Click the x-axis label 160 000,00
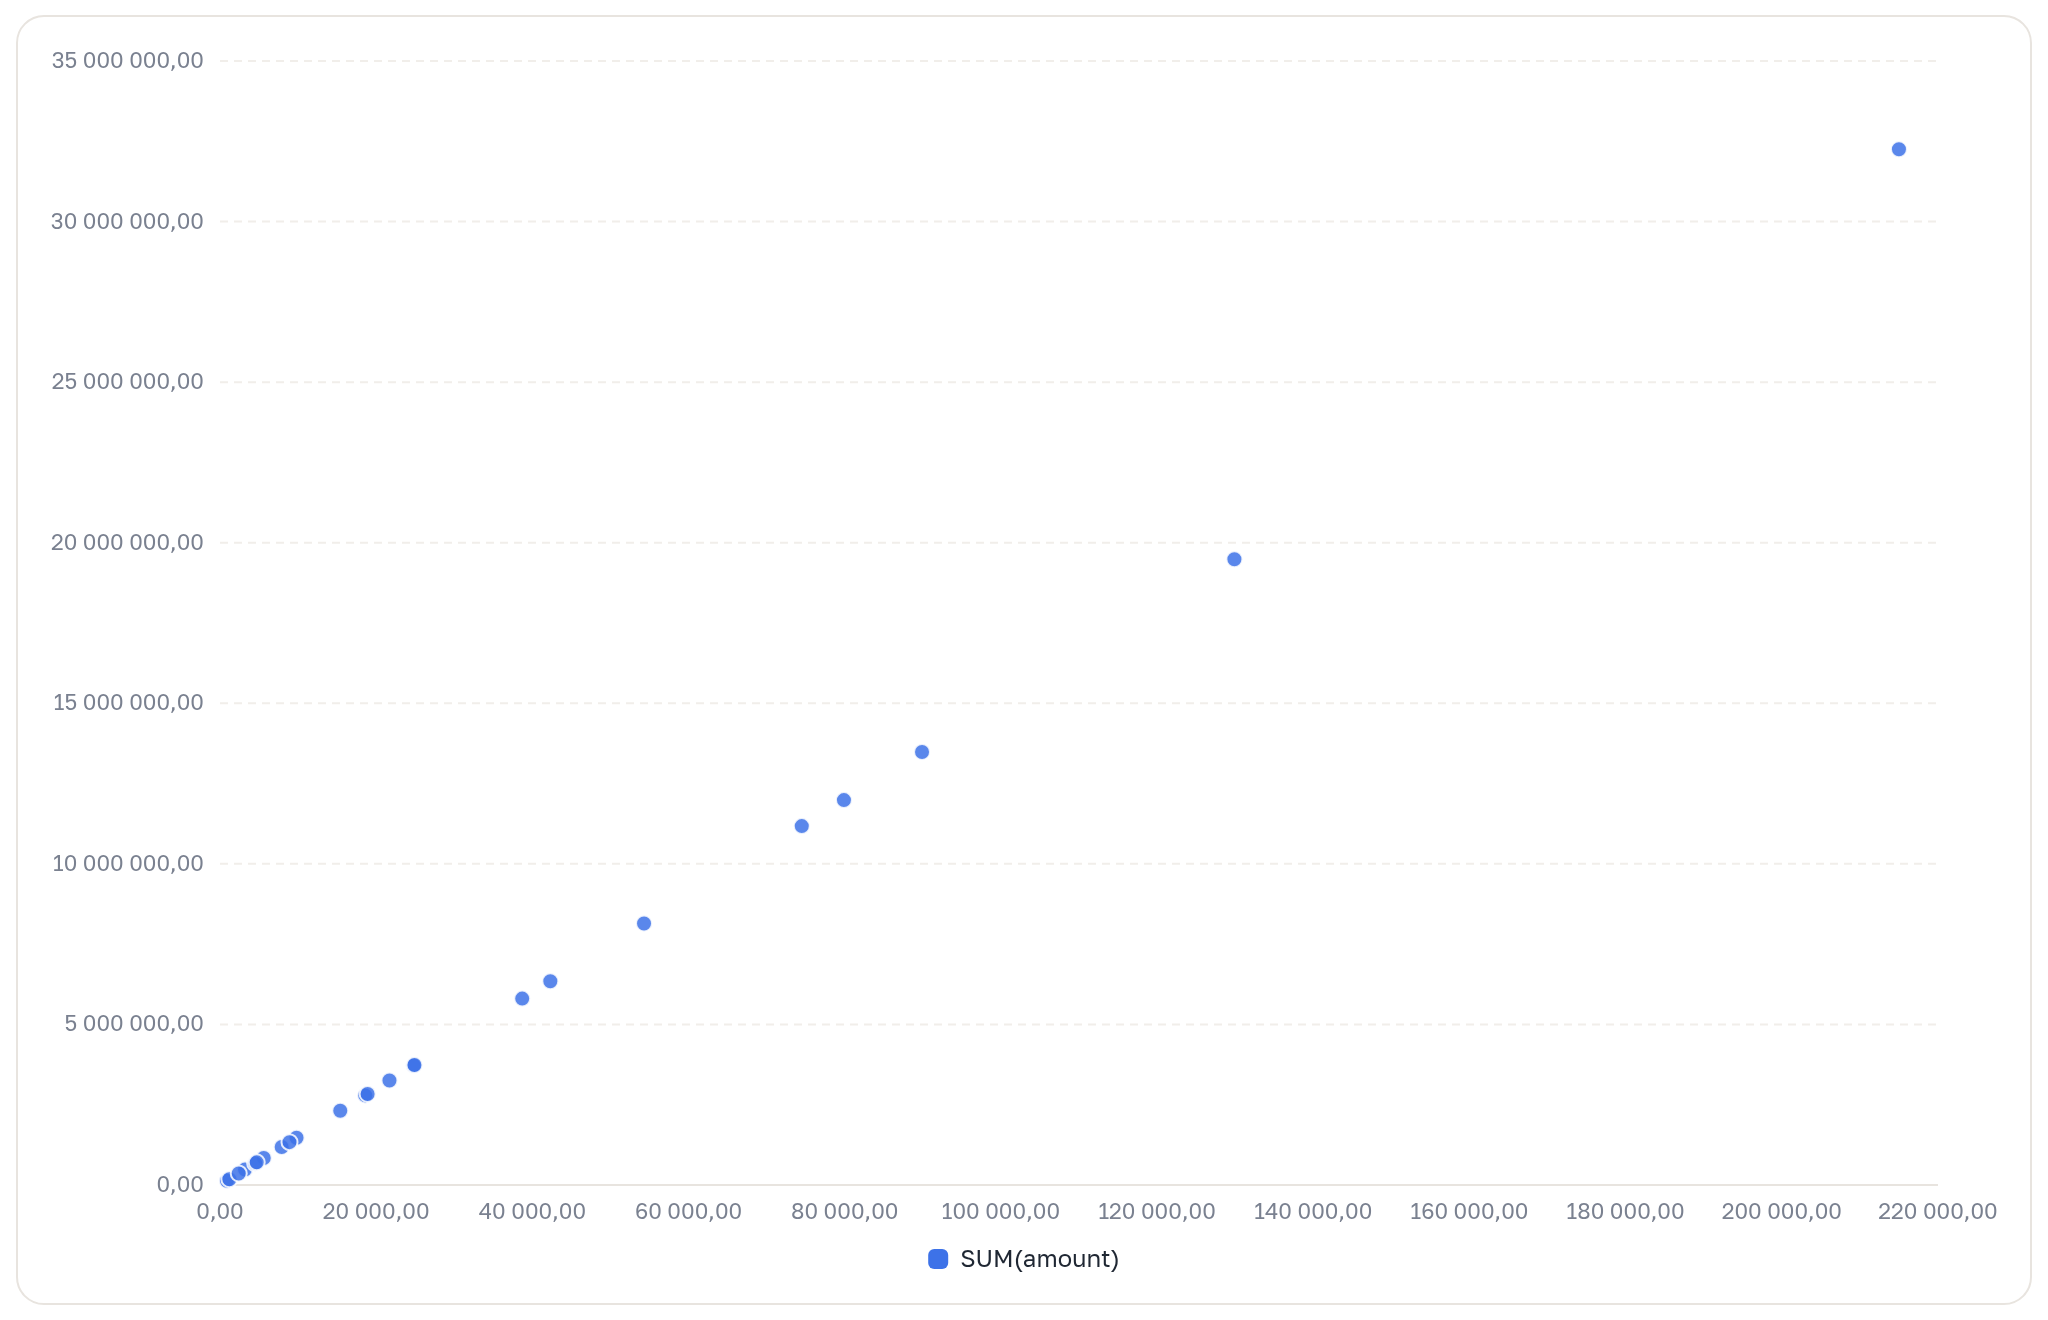Viewport: 2048px width, 1320px height. 1469,1211
